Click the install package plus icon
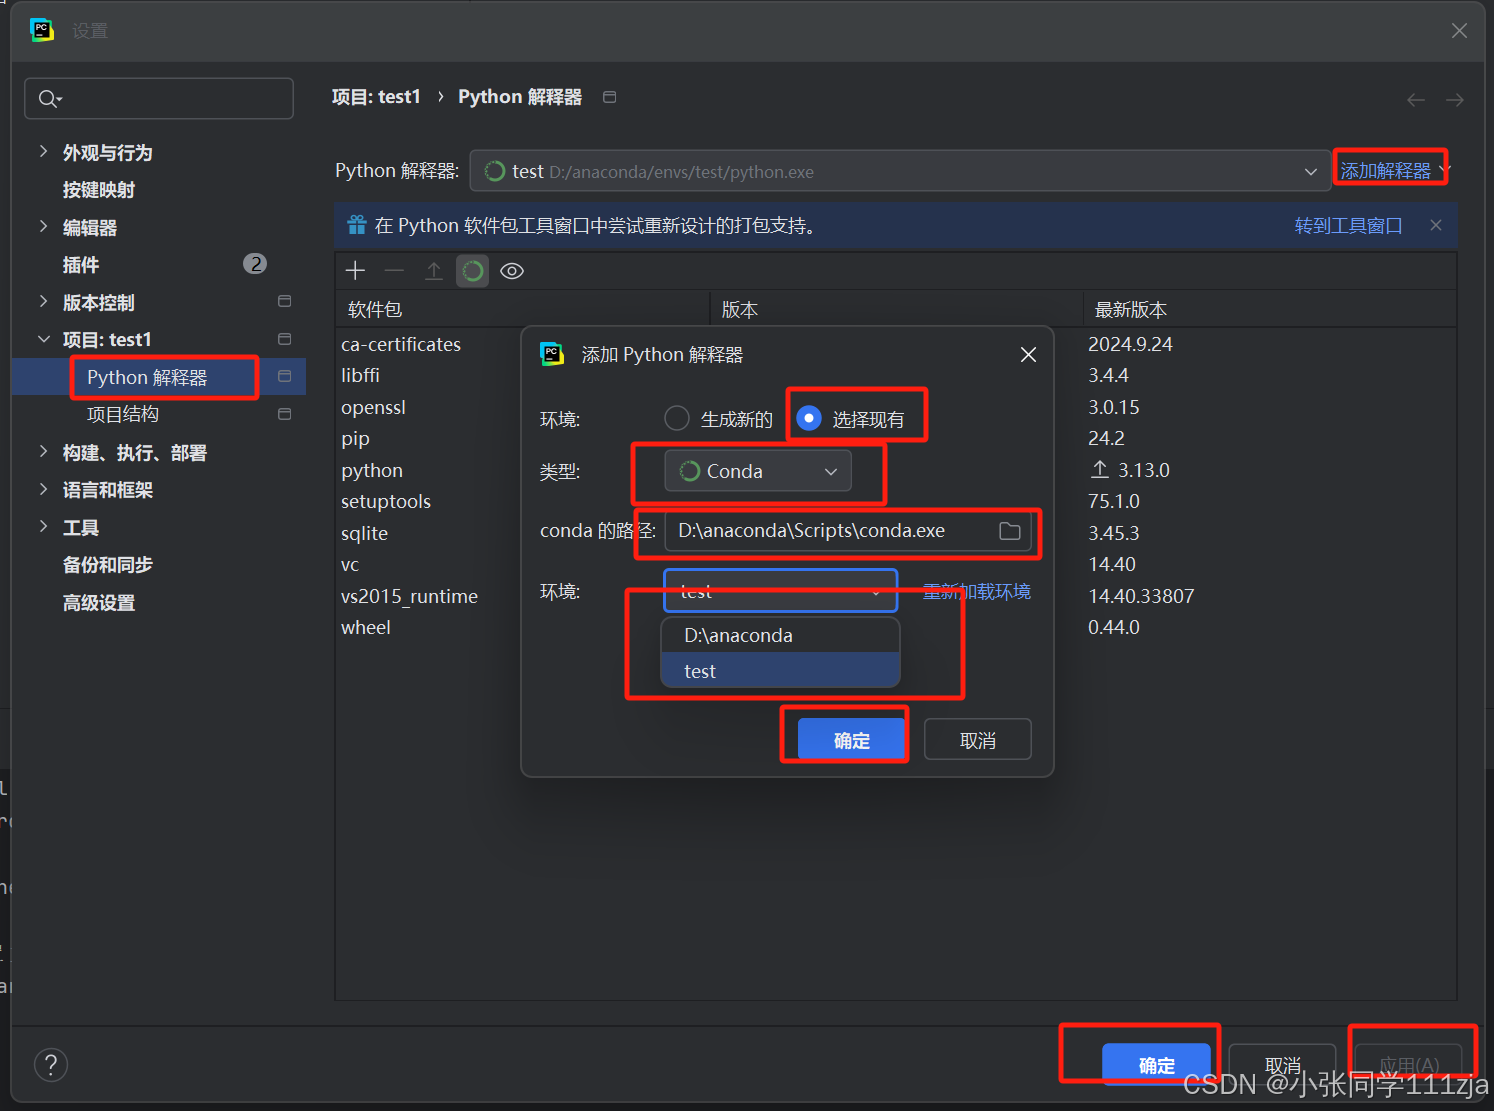The height and width of the screenshot is (1111, 1494). [355, 271]
